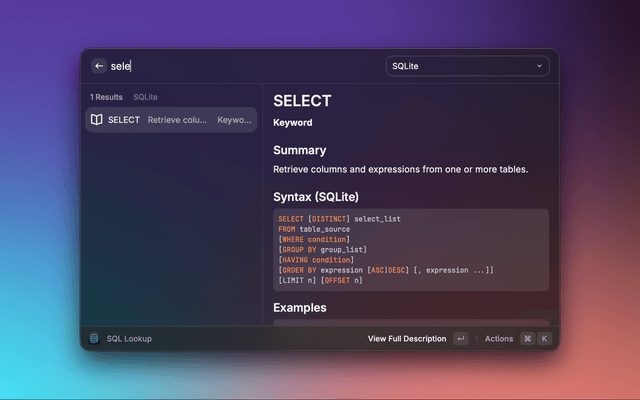
Task: Click the SELECT heading in detail pane
Action: [x=302, y=101]
